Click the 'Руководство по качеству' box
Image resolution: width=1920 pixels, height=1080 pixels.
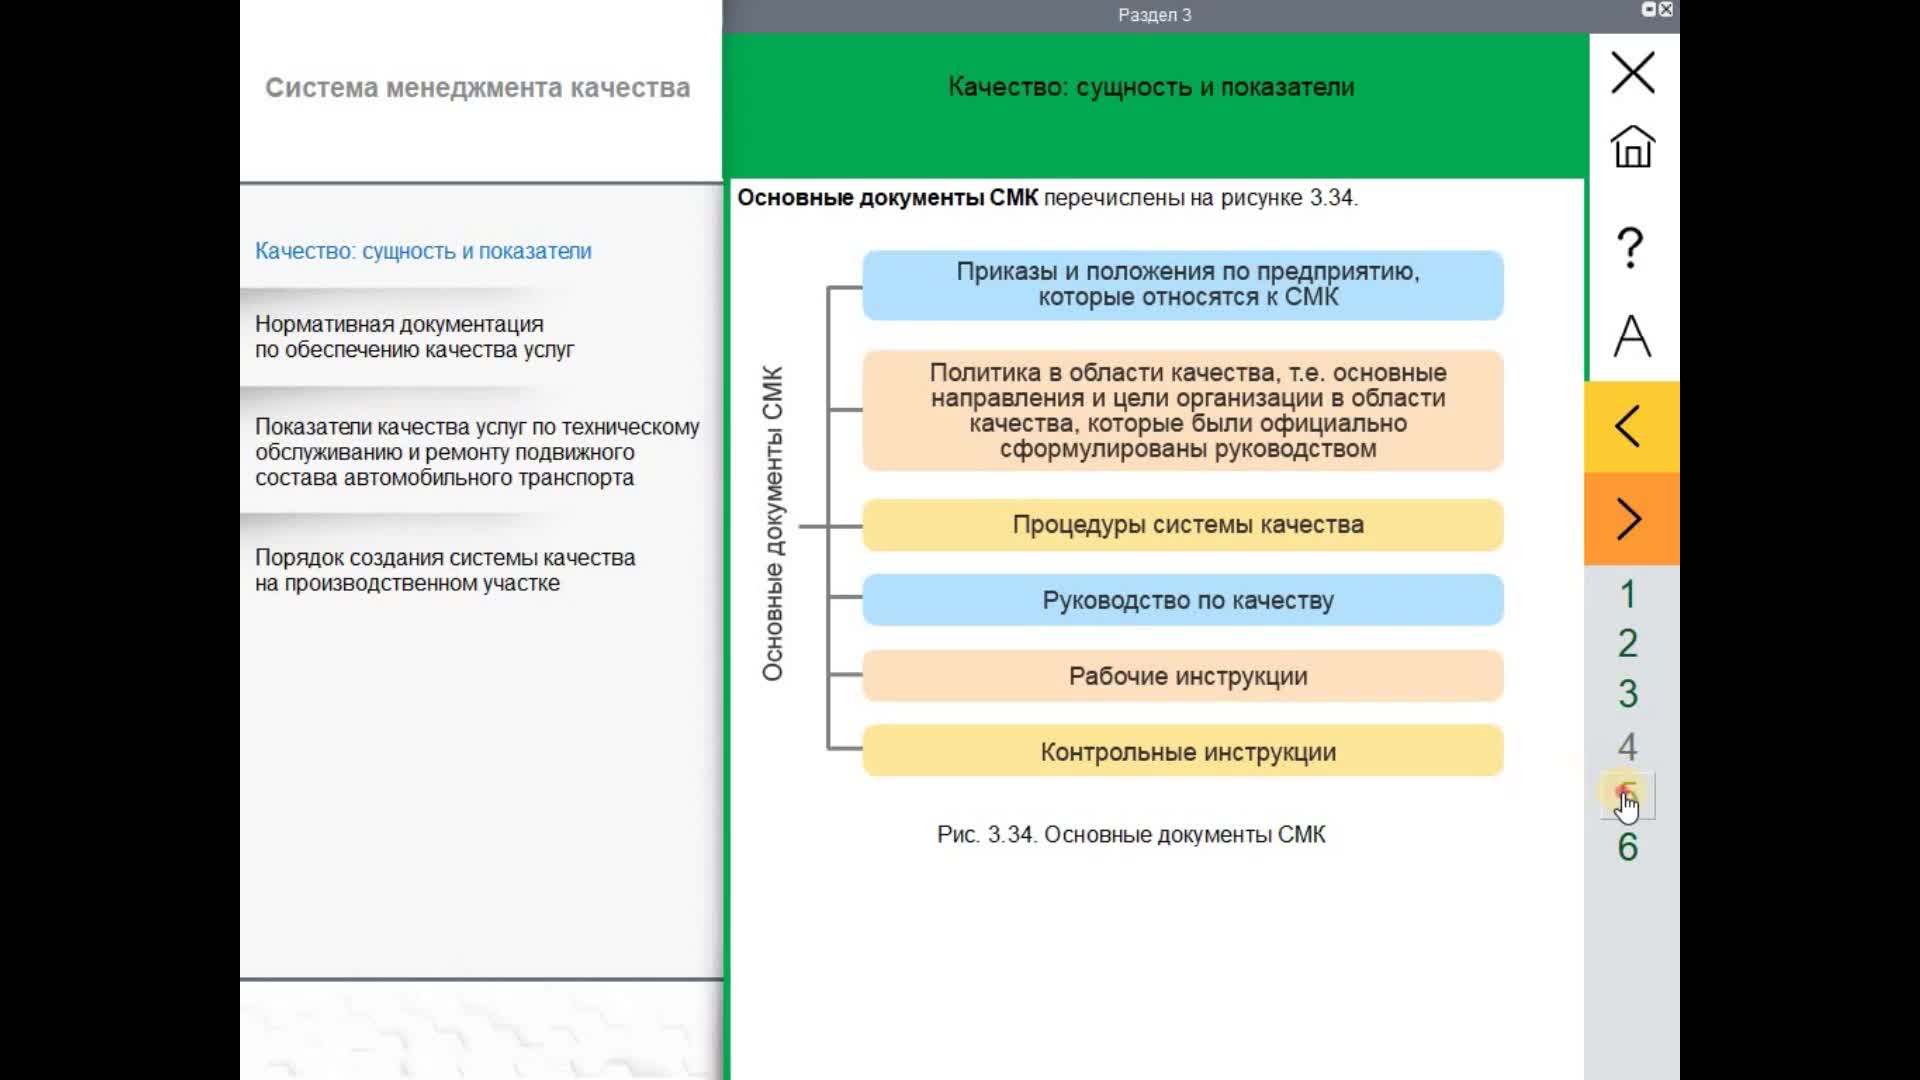click(x=1183, y=600)
